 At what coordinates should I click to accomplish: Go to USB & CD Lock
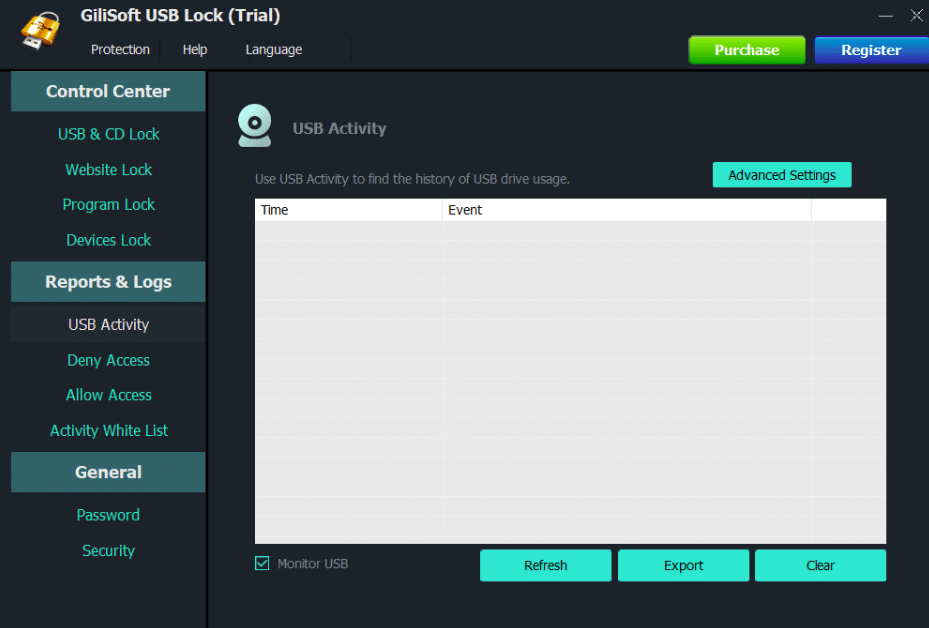[108, 134]
